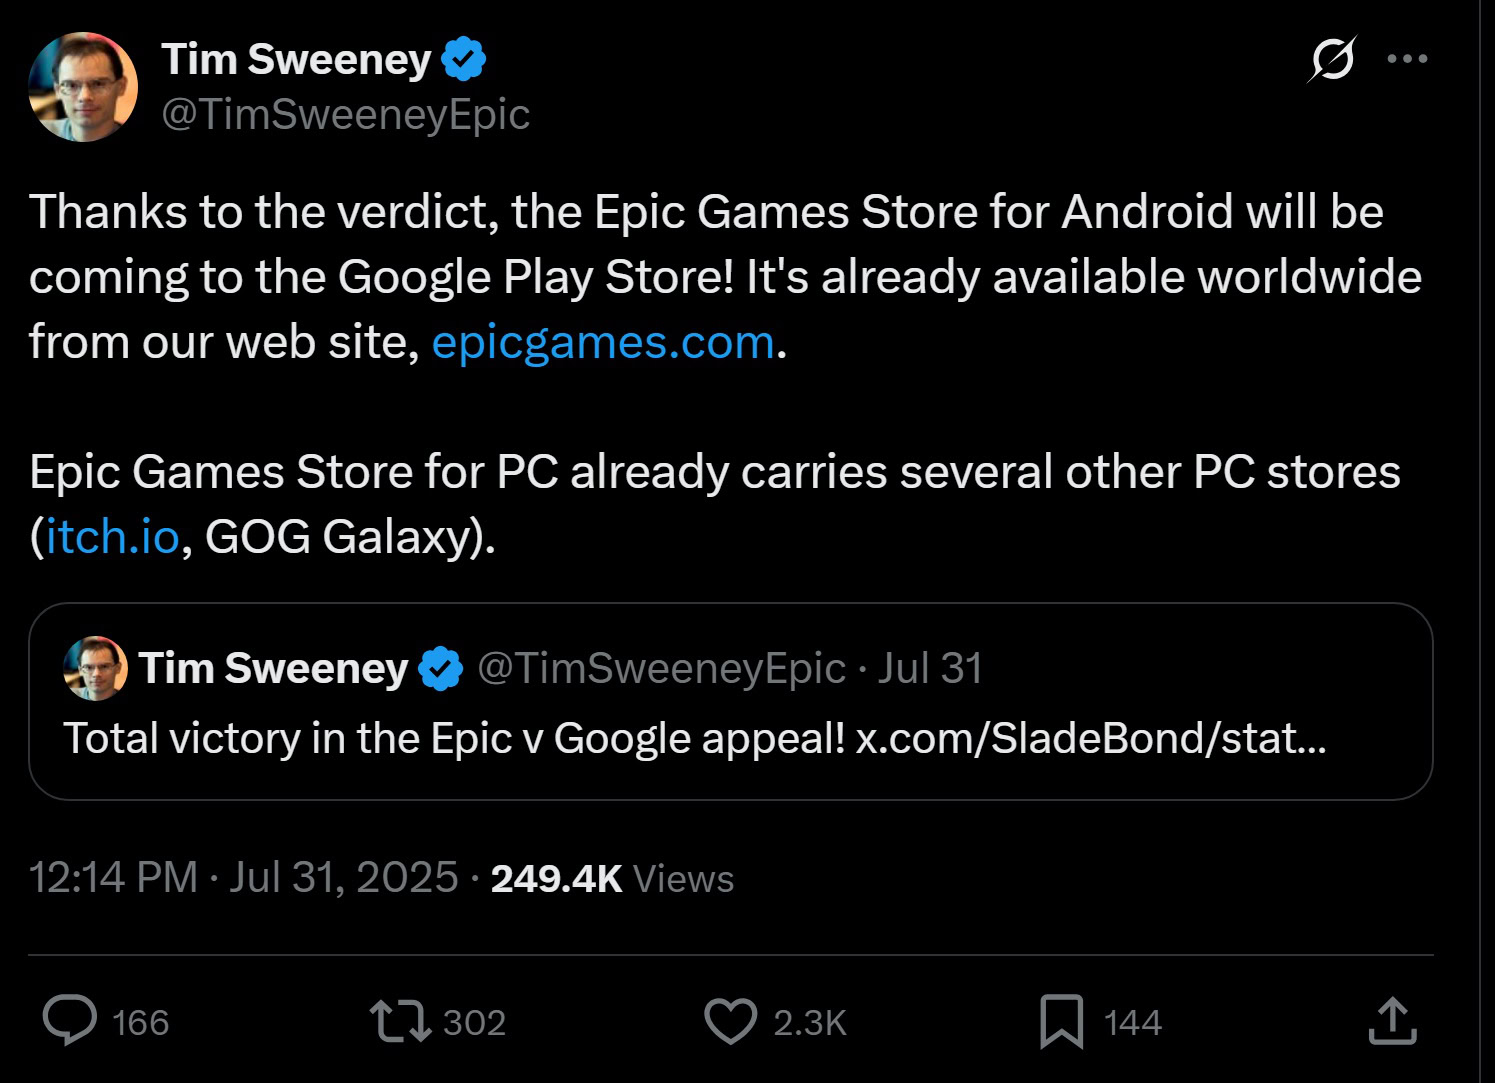
Task: Open the itch.io link
Action: point(111,538)
